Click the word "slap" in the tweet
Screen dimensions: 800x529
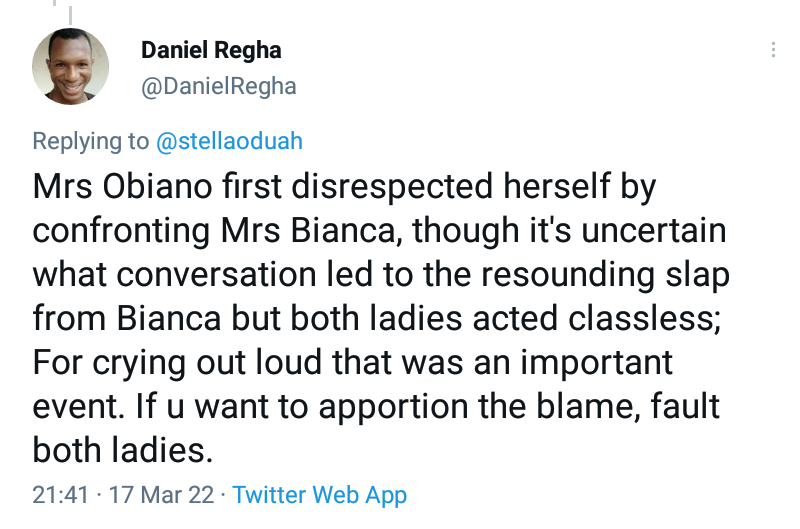[693, 275]
